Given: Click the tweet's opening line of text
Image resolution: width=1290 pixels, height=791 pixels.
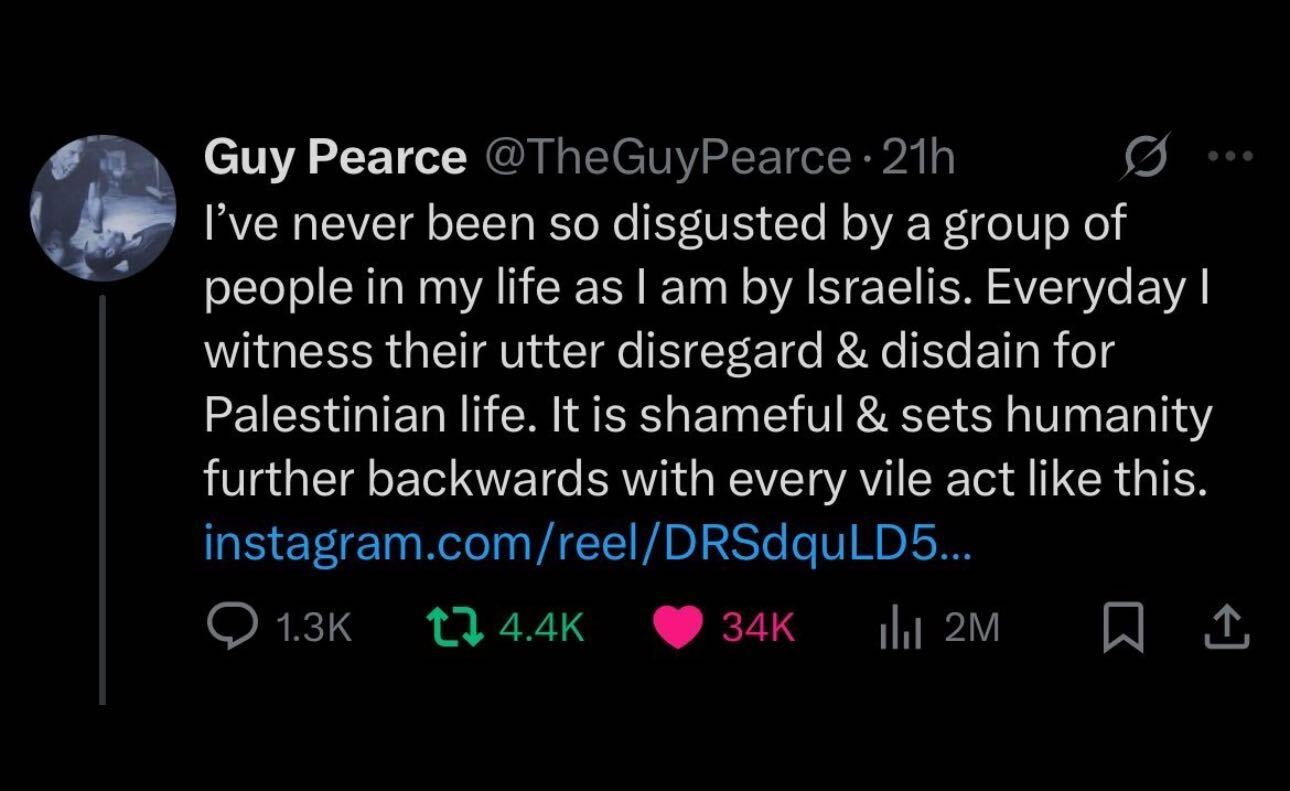Looking at the screenshot, I should [x=665, y=223].
